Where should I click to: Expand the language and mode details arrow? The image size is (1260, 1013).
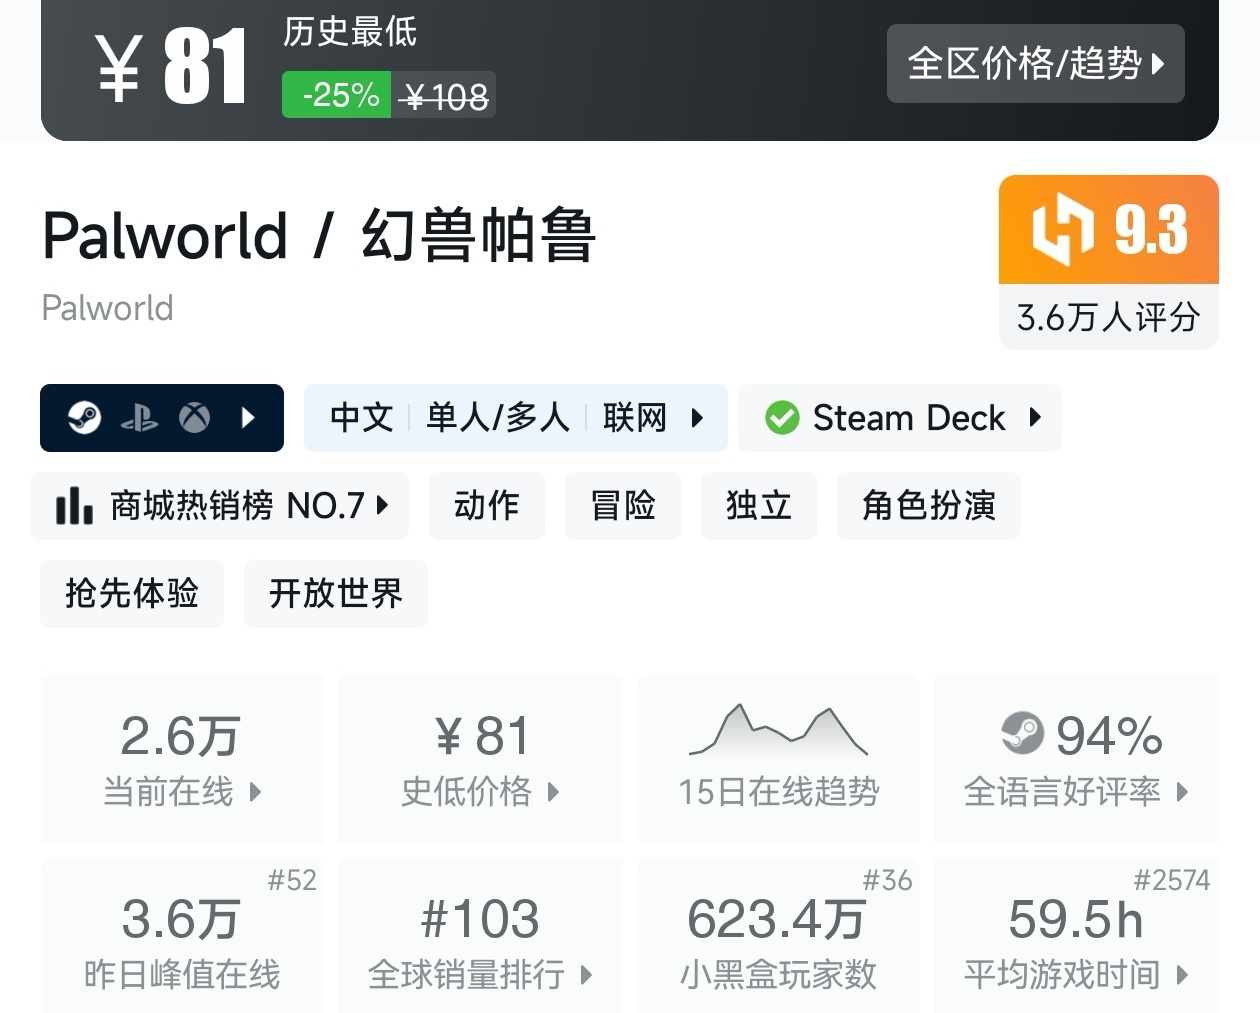tap(697, 417)
